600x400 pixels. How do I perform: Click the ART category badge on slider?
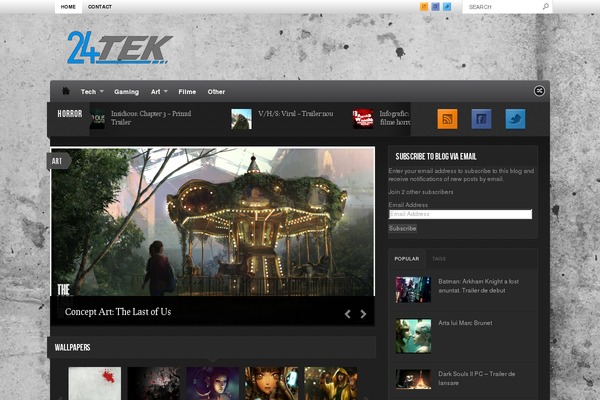pyautogui.click(x=57, y=161)
